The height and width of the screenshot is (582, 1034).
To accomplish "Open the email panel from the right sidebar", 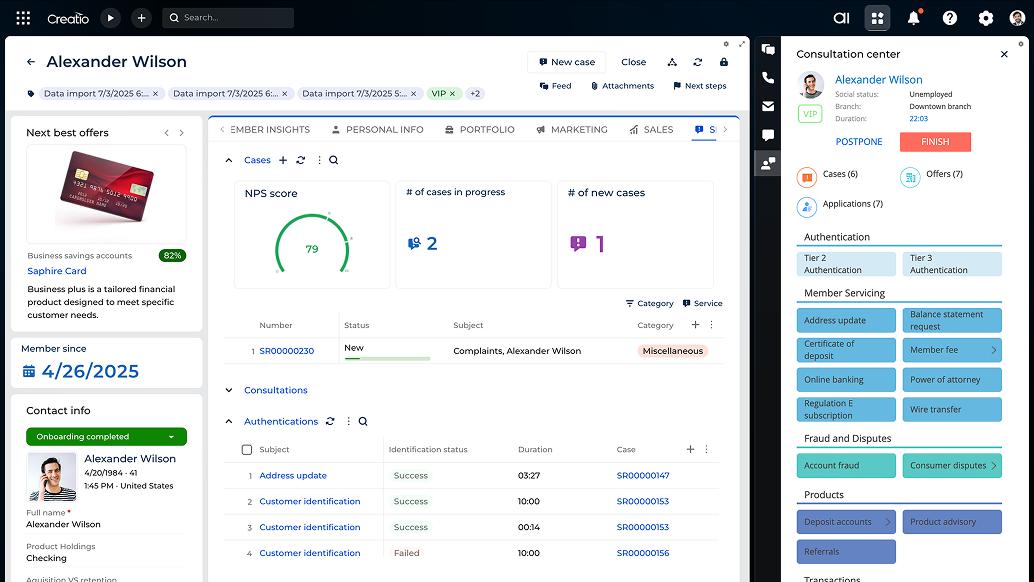I will (767, 104).
